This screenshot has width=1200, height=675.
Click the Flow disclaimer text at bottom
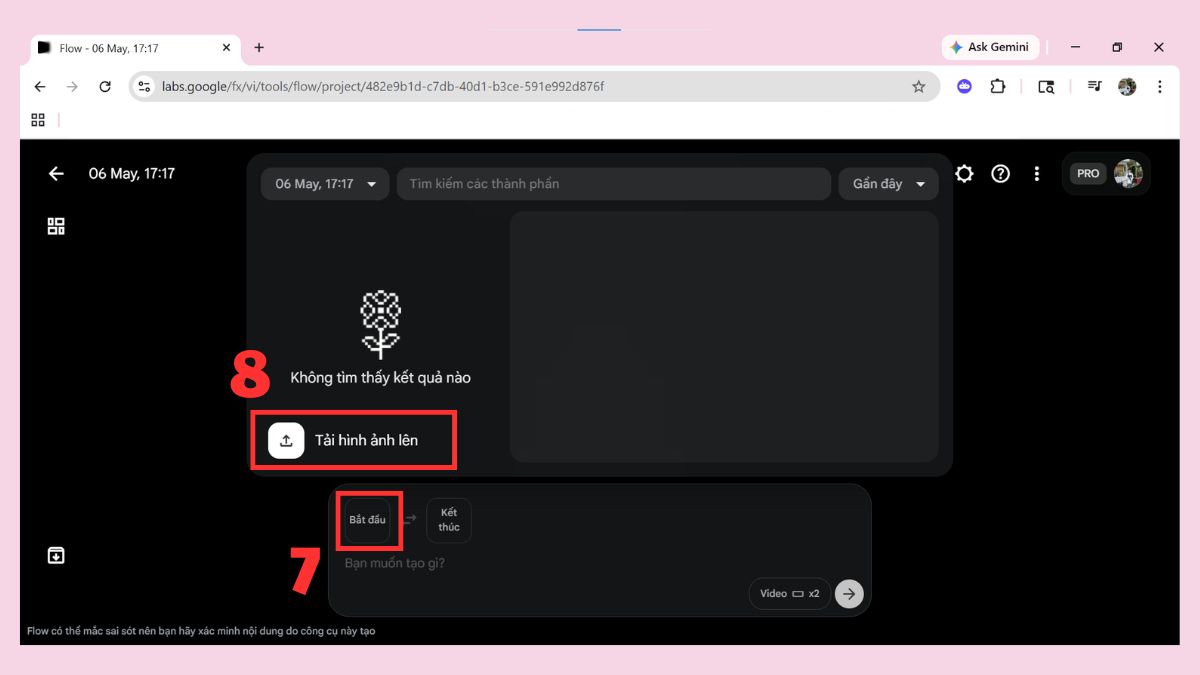click(201, 631)
